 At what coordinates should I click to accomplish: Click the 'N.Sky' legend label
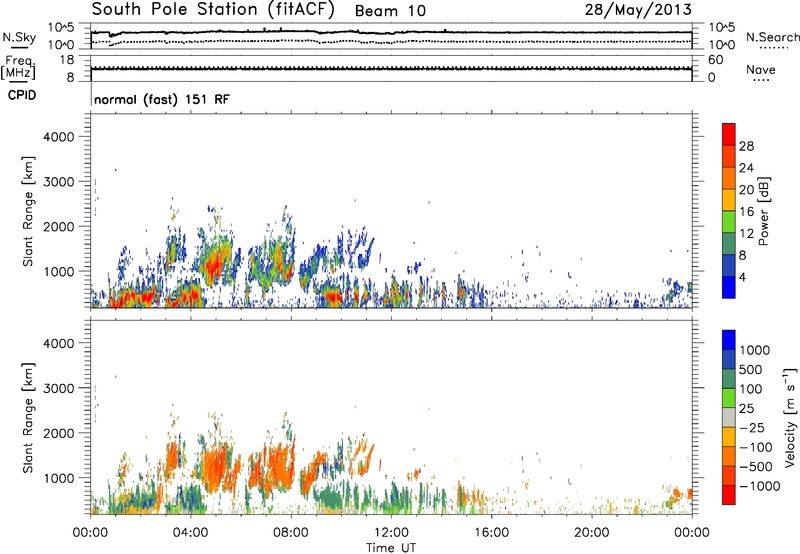click(x=19, y=37)
